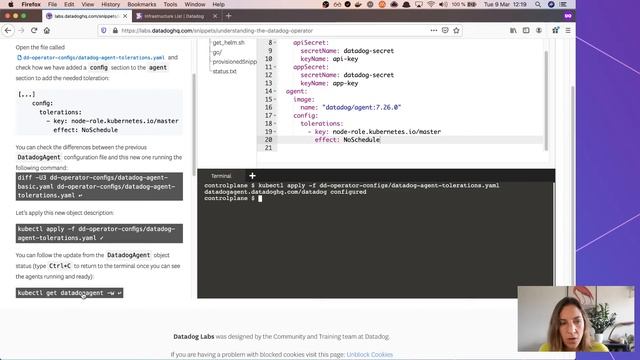The width and height of the screenshot is (640, 360).
Task: Click the file icon beside datadog-agent-tolerations.yaml link
Action: 19,58
